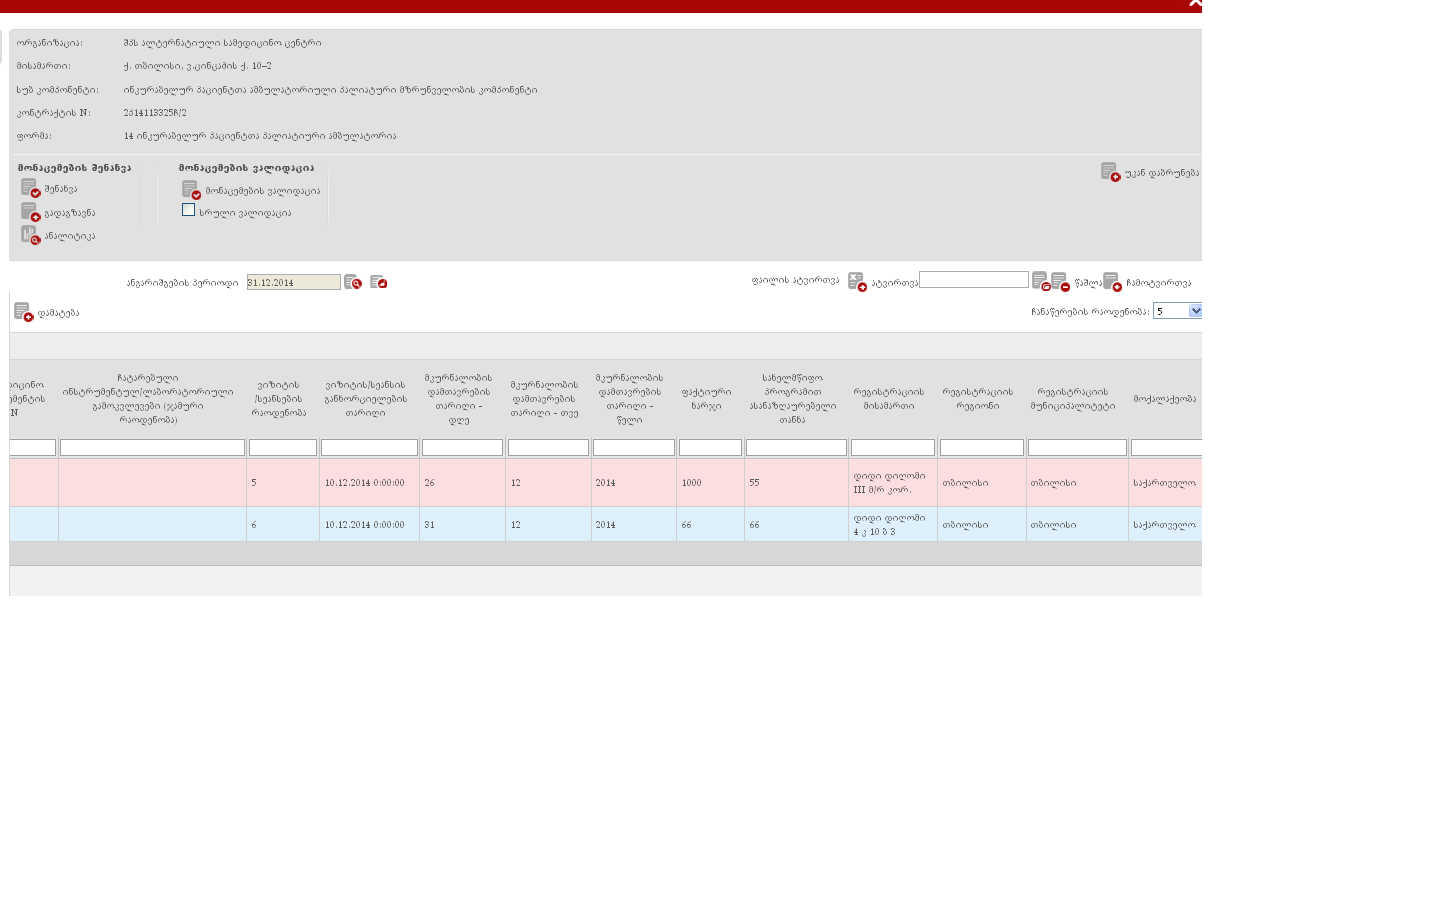This screenshot has width=1440, height=900.
Task: Click the რეგისტრაციის რეგიონი column header
Action: coord(977,399)
